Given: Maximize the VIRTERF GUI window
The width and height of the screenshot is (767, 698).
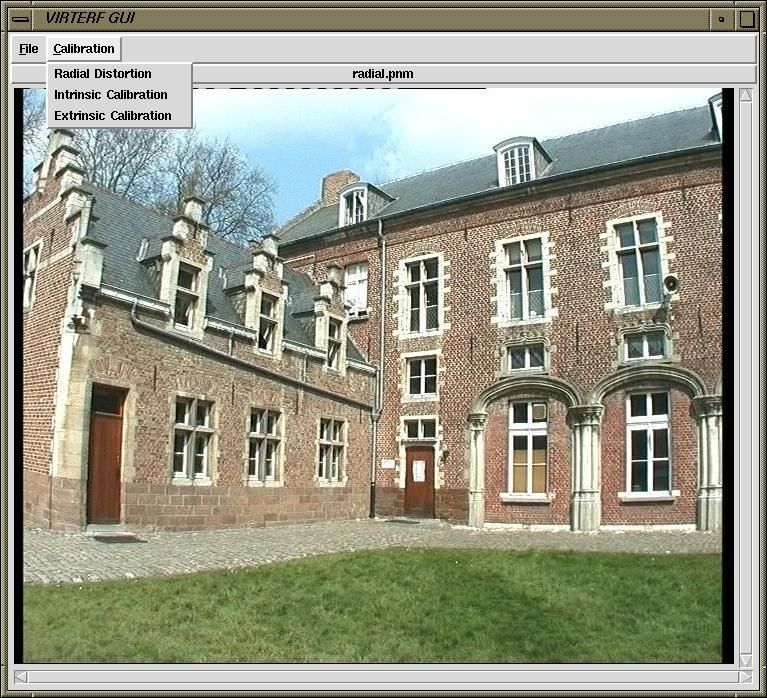Looking at the screenshot, I should pos(746,20).
